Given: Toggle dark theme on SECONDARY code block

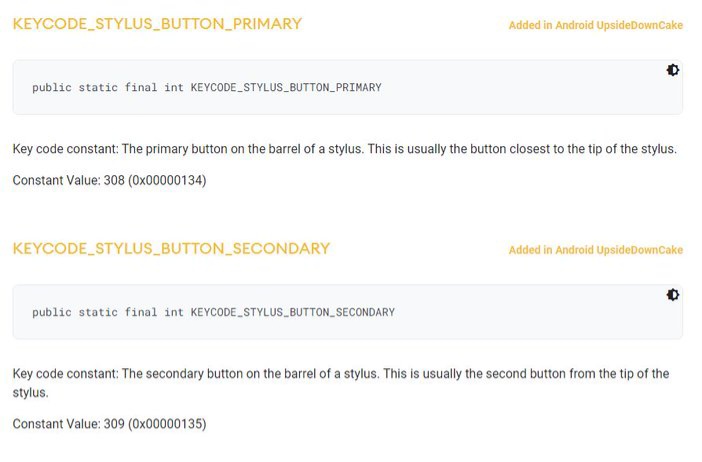Looking at the screenshot, I should coord(673,295).
